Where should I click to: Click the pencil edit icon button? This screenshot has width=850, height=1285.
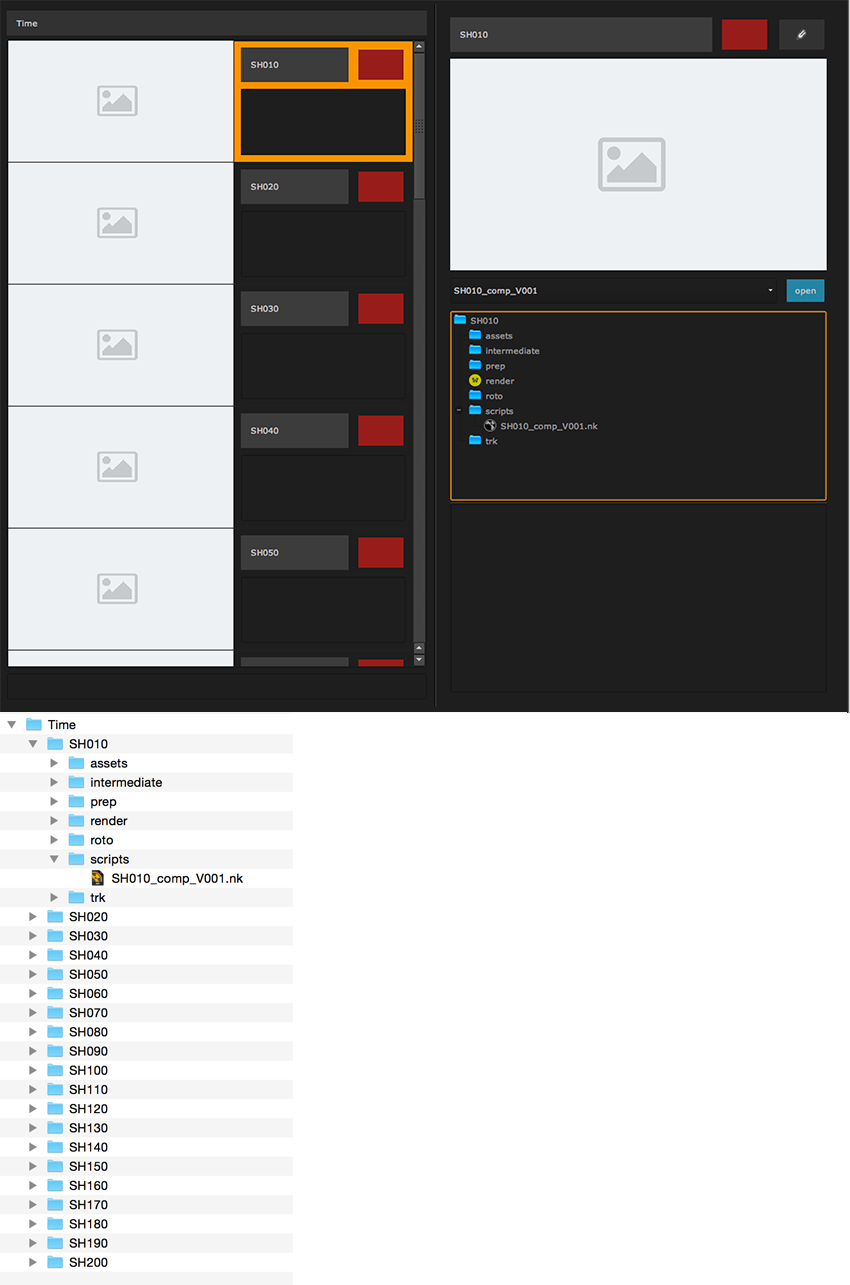[801, 34]
